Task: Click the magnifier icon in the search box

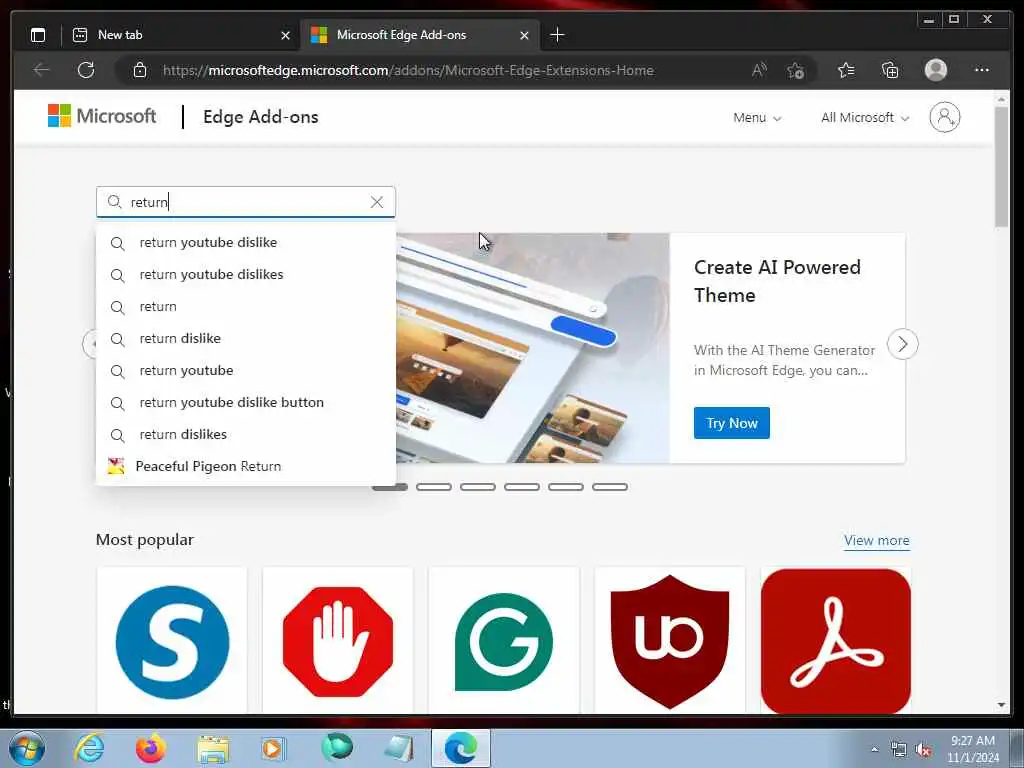Action: coord(114,202)
